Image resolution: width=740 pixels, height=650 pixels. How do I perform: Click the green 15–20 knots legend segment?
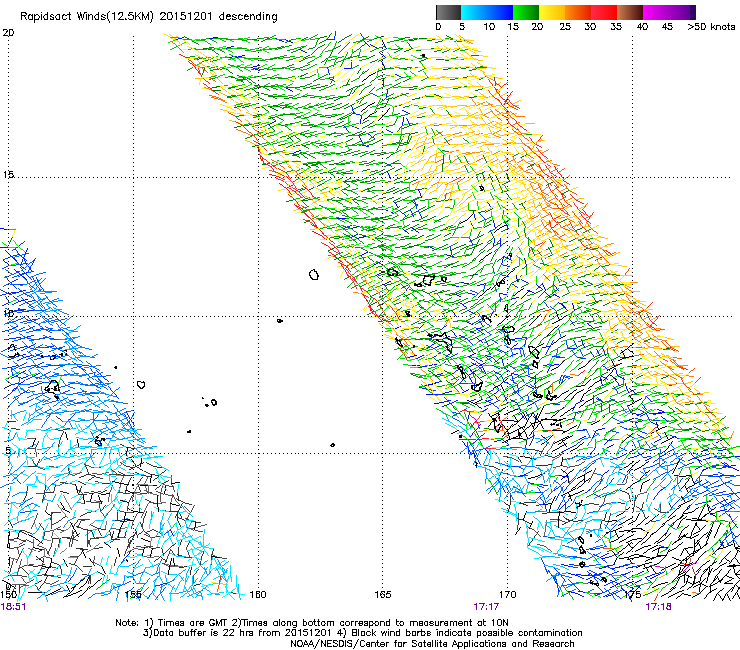point(526,12)
